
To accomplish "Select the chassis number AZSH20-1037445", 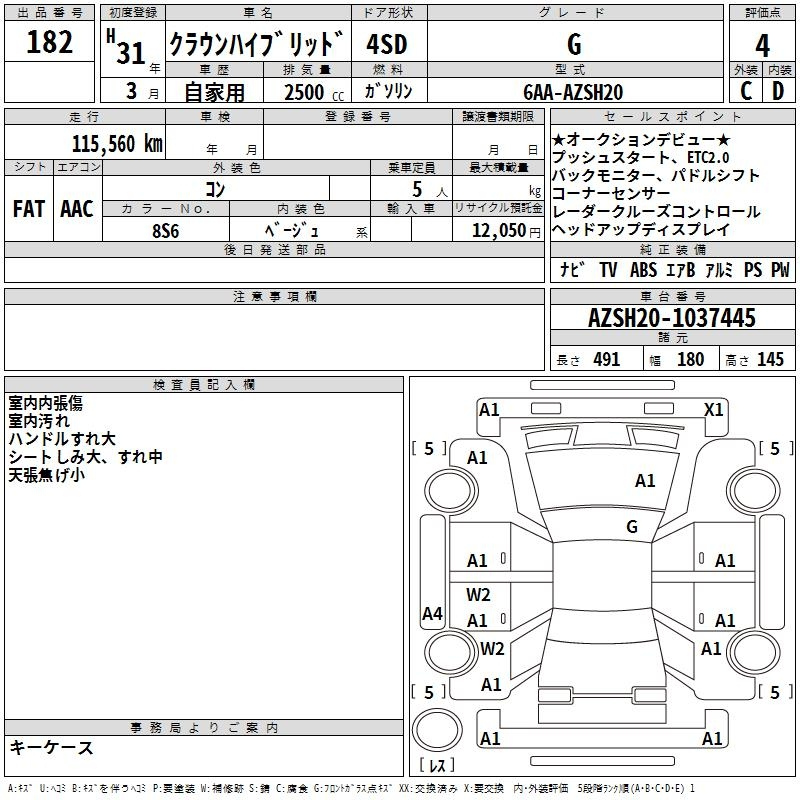I will 672,317.
